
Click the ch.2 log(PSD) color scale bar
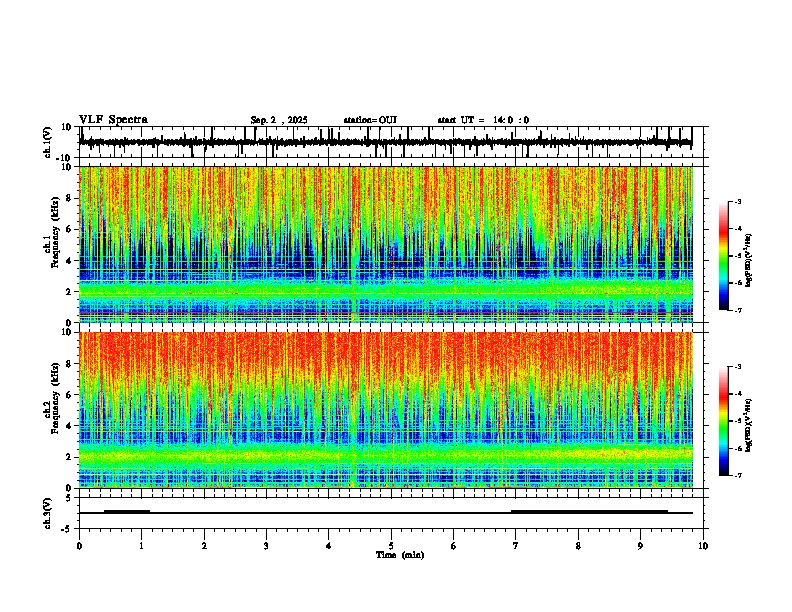724,421
